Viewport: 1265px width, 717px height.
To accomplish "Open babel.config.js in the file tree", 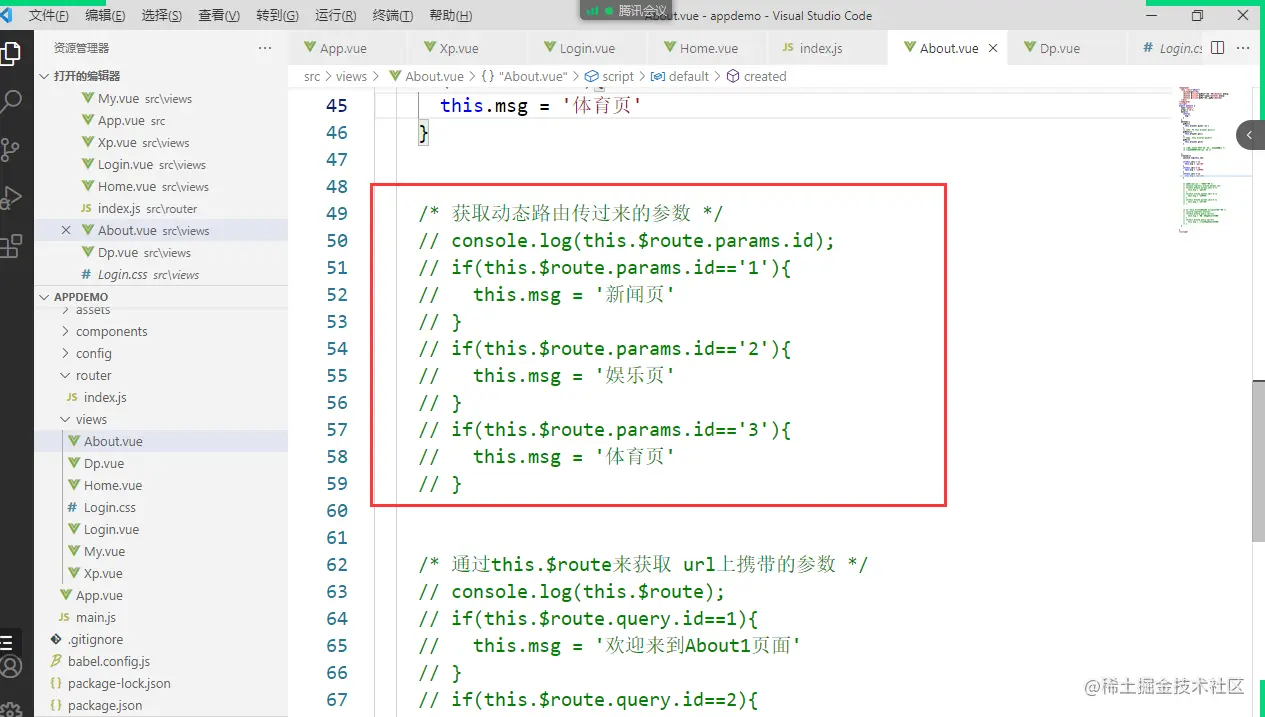I will 161,661.
